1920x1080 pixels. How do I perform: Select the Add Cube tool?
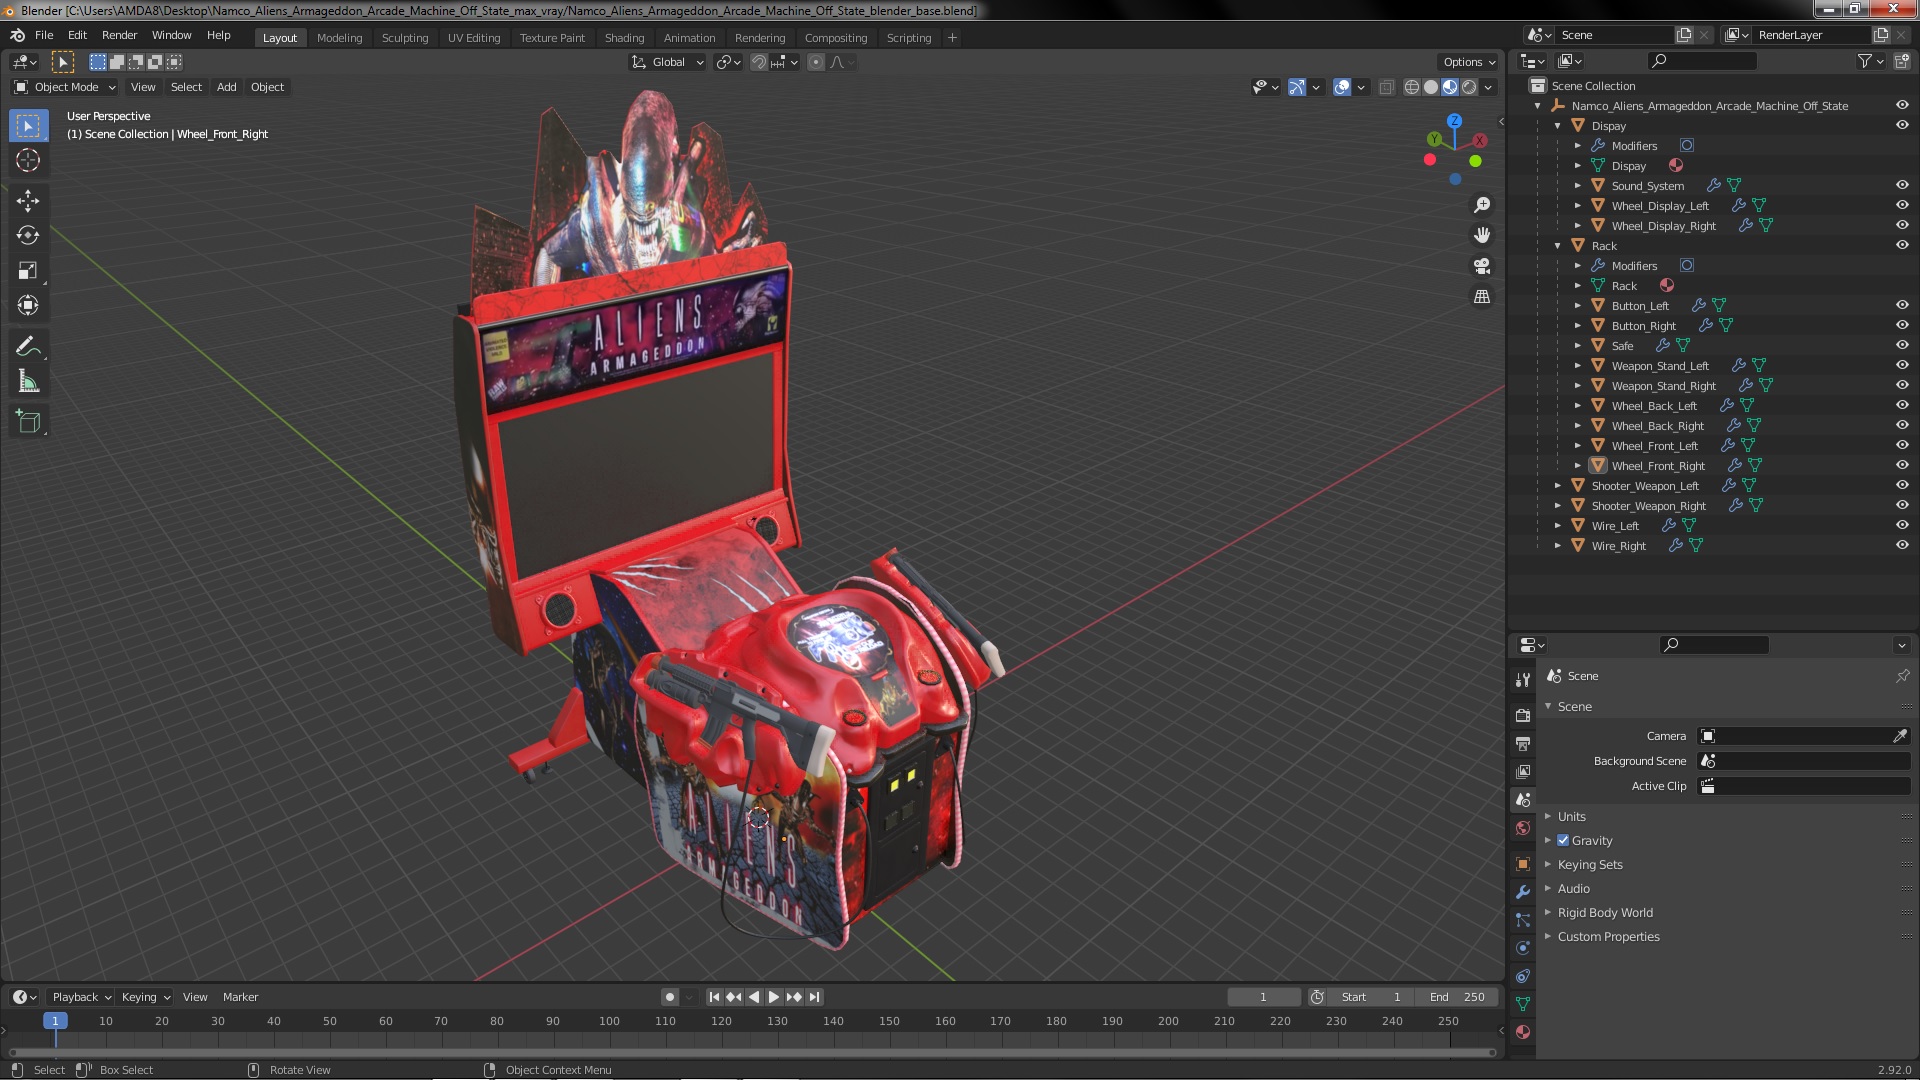(x=28, y=422)
